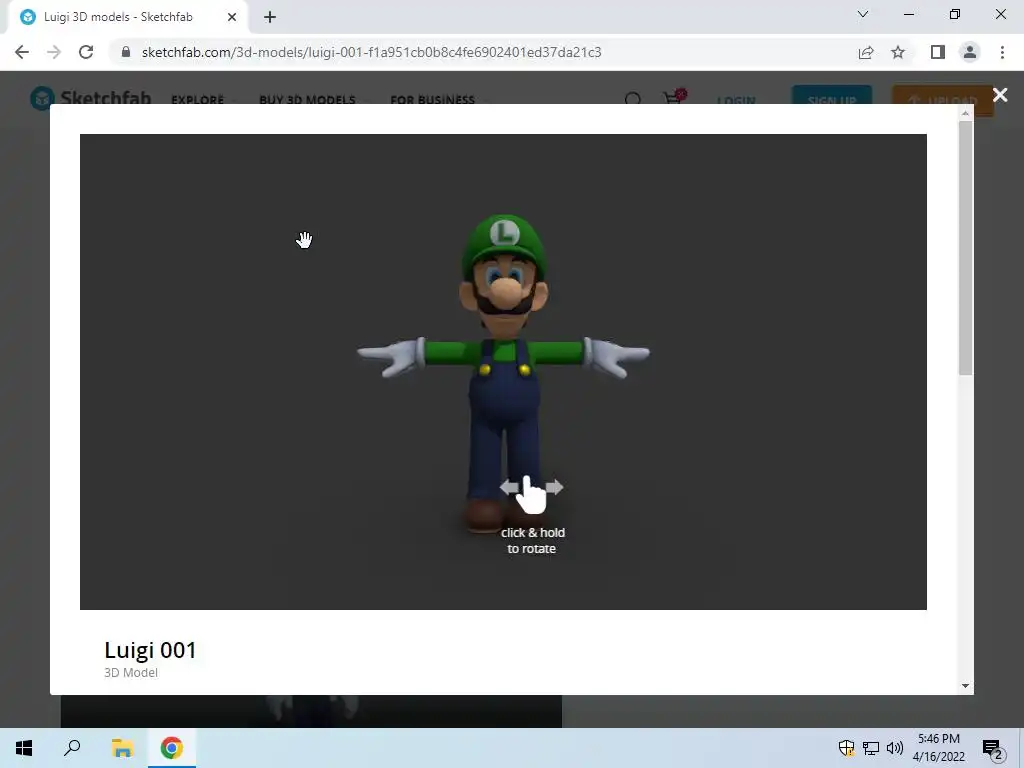The height and width of the screenshot is (768, 1024).
Task: Open the Chrome profile menu
Action: tap(970, 52)
